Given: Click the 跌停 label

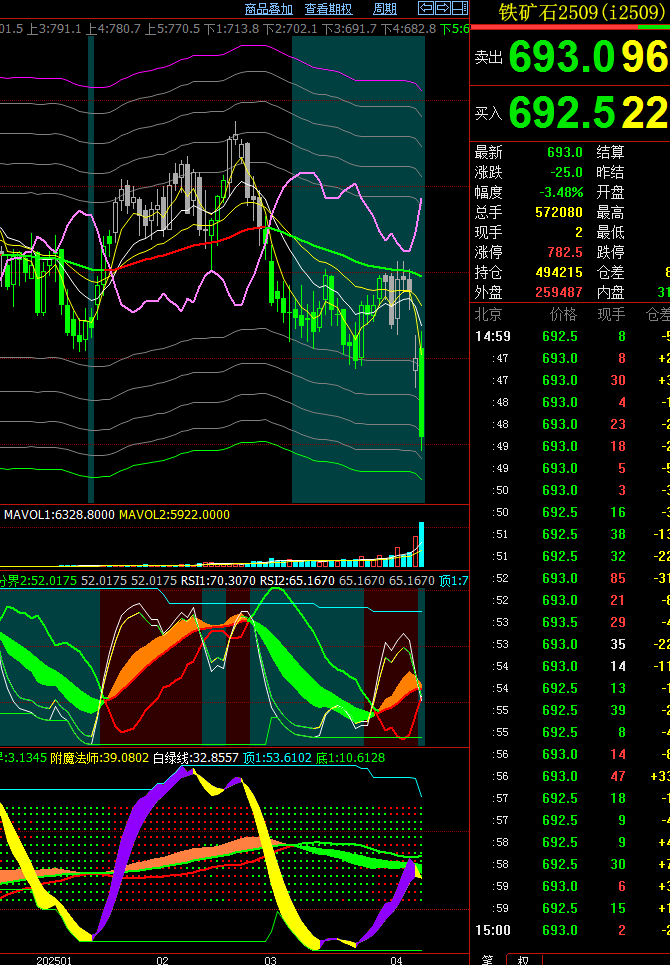Looking at the screenshot, I should 610,252.
